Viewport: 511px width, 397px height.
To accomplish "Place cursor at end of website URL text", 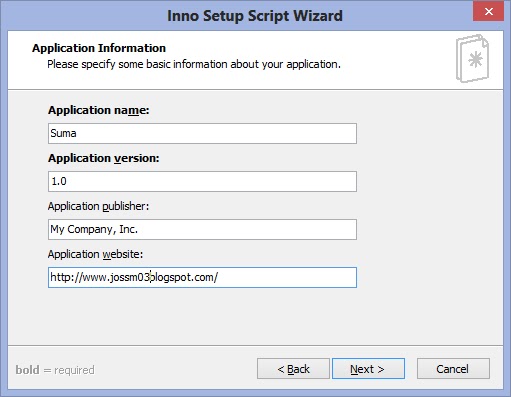I will tap(219, 277).
